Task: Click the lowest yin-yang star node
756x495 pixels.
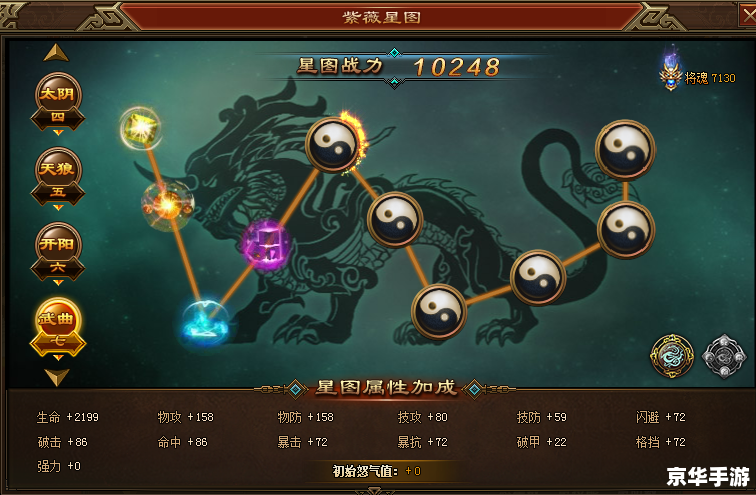Action: click(439, 311)
